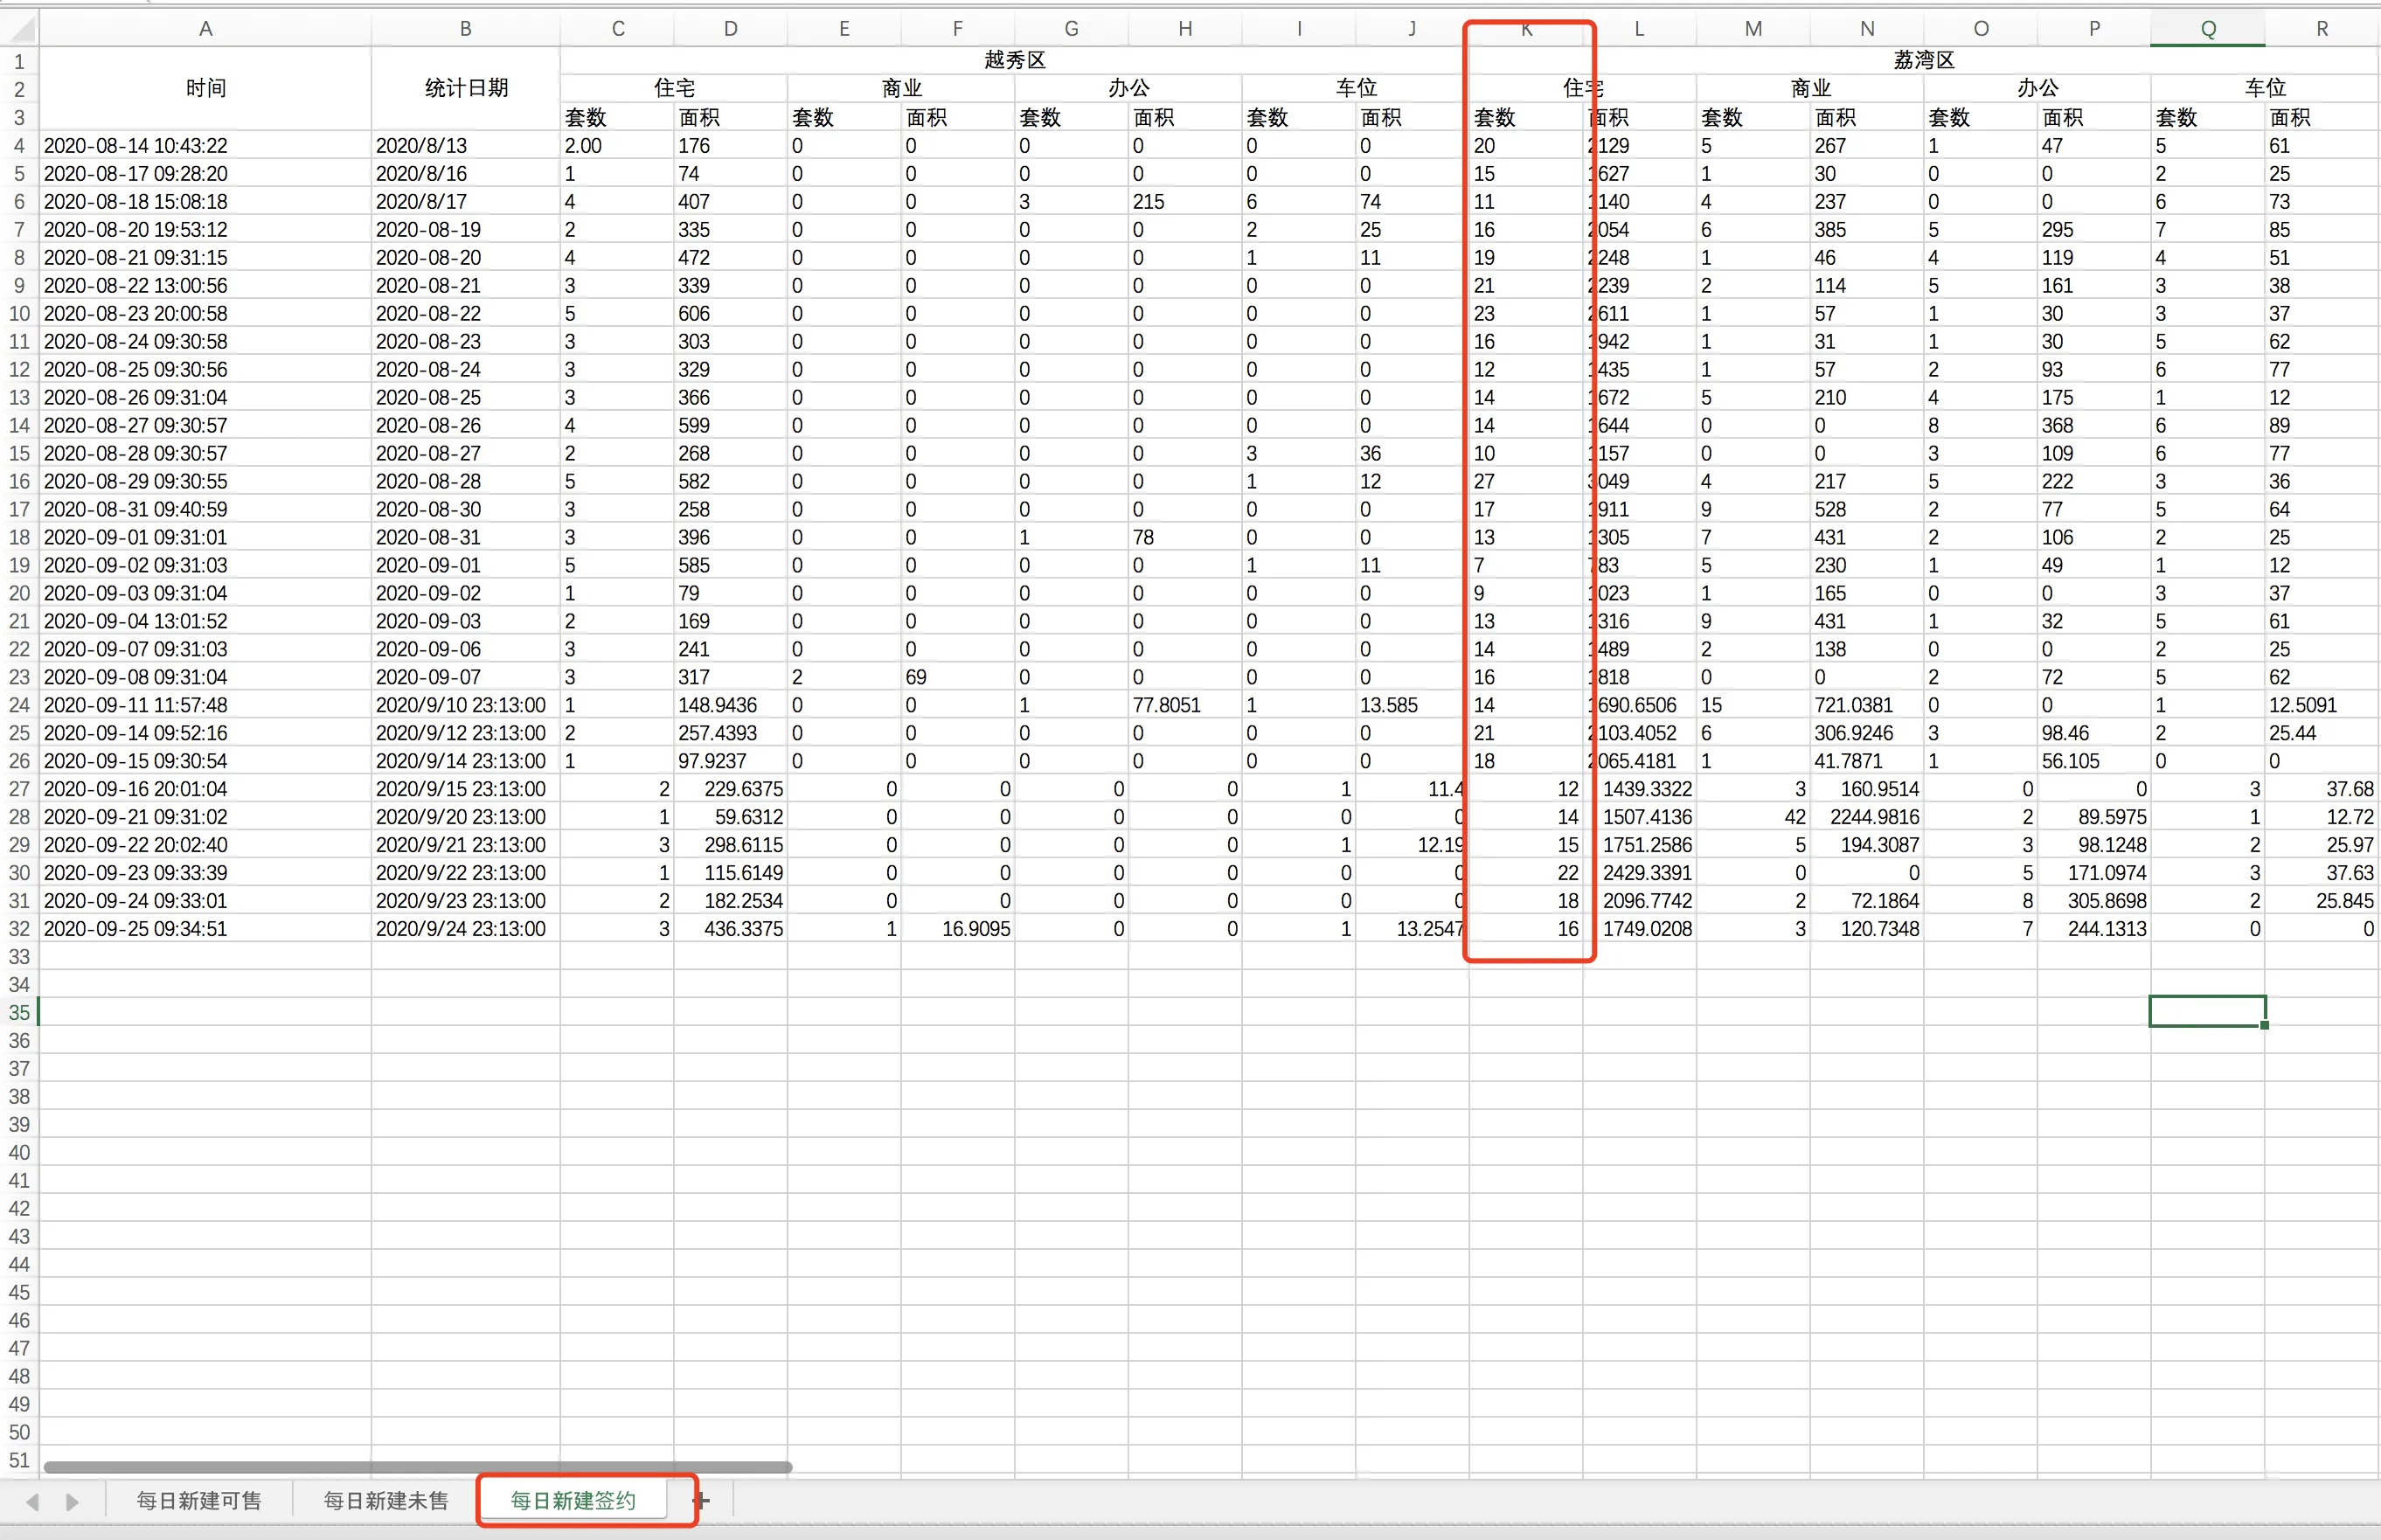2381x1540 pixels.
Task: Click cell containing 2429.3391
Action: (x=1640, y=873)
